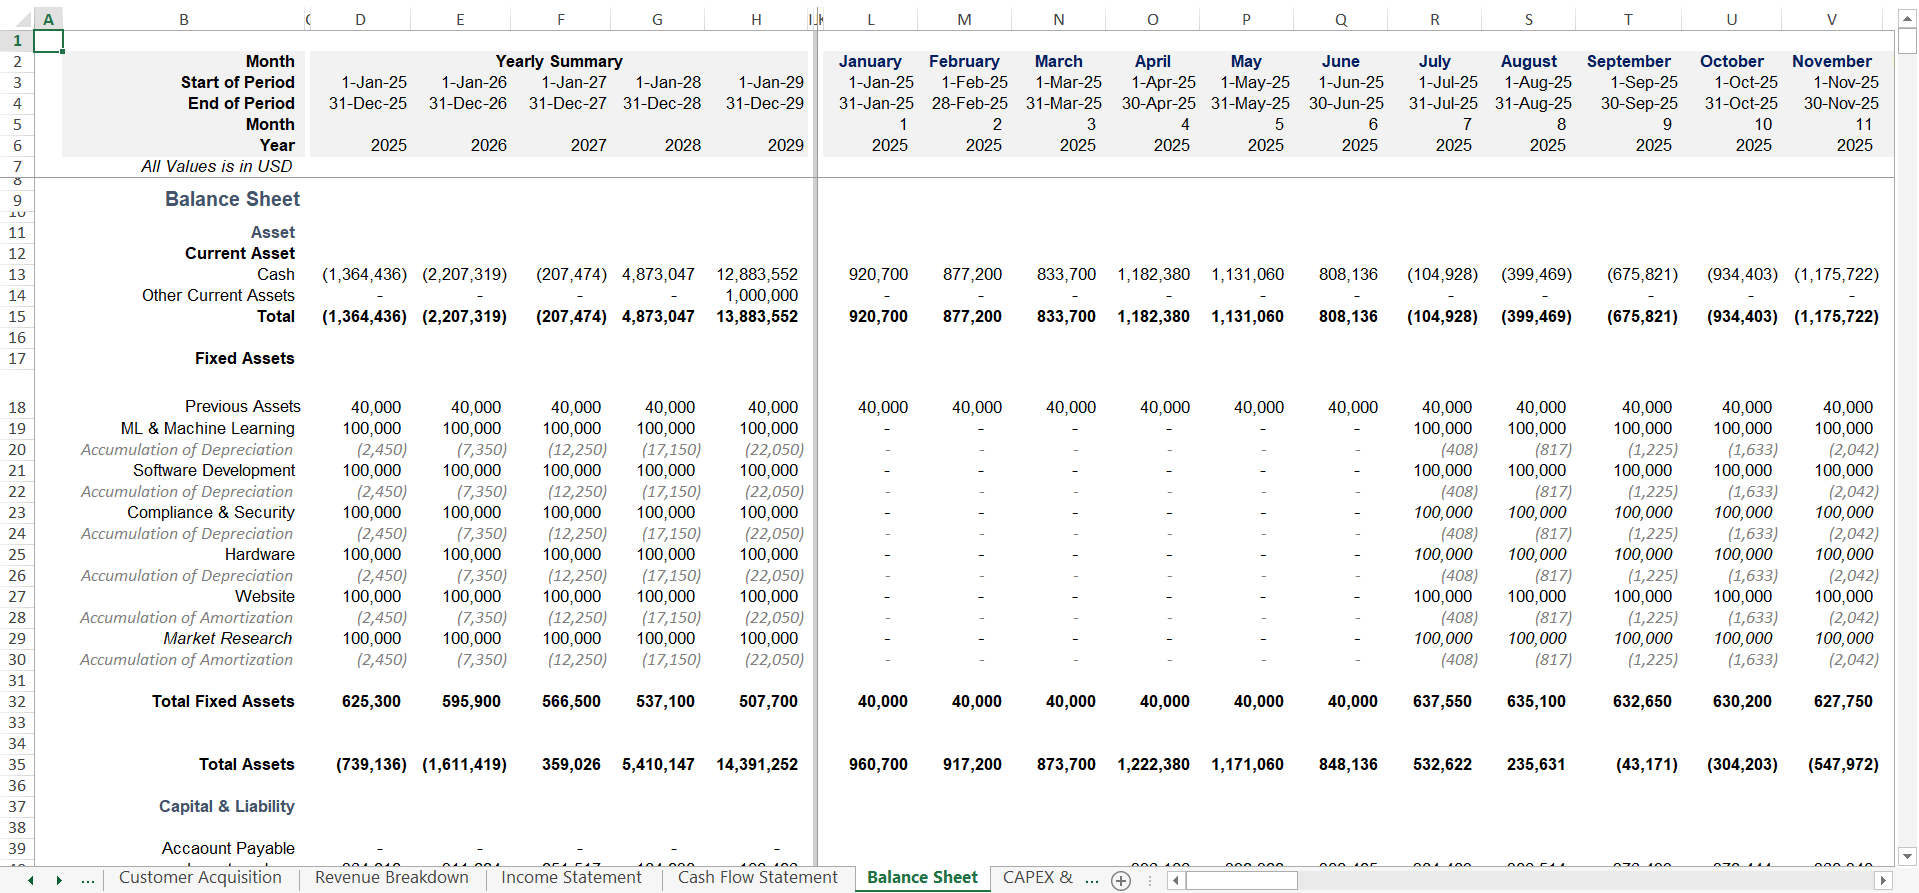Click the 'Fixed Assets' label
The height and width of the screenshot is (893, 1919).
[x=245, y=359]
